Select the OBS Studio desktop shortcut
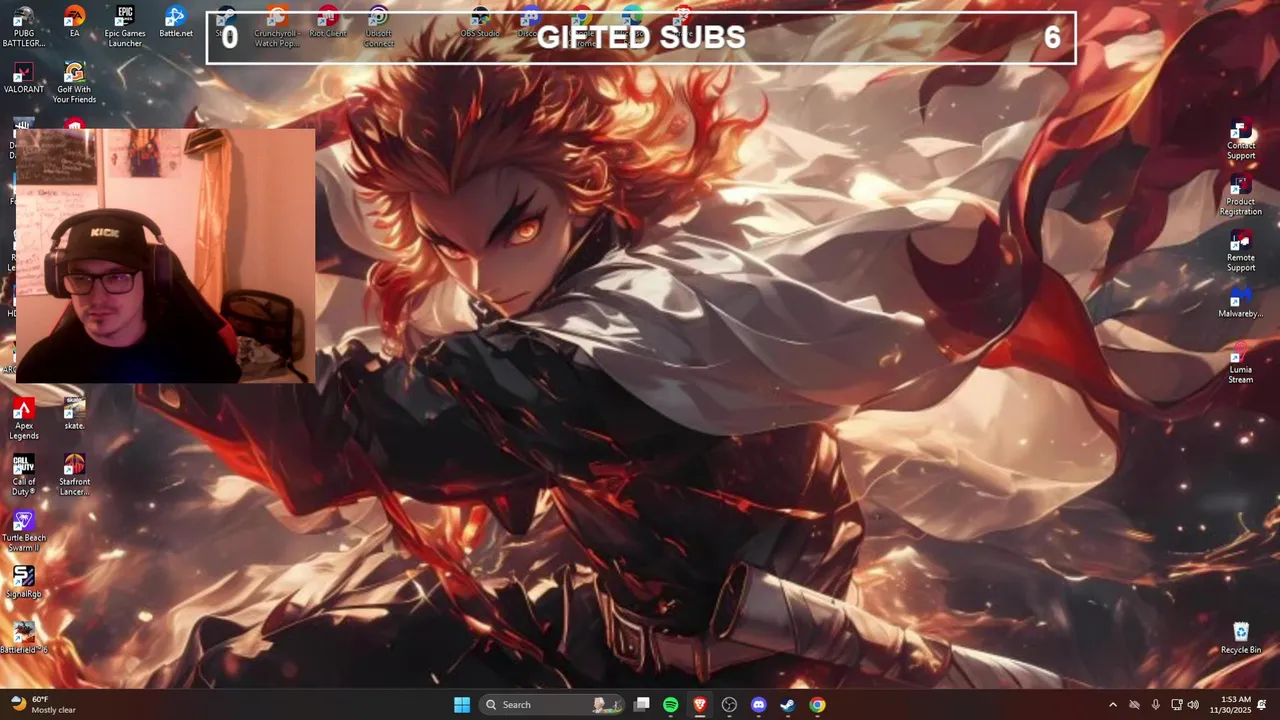This screenshot has height=720, width=1280. (x=480, y=22)
